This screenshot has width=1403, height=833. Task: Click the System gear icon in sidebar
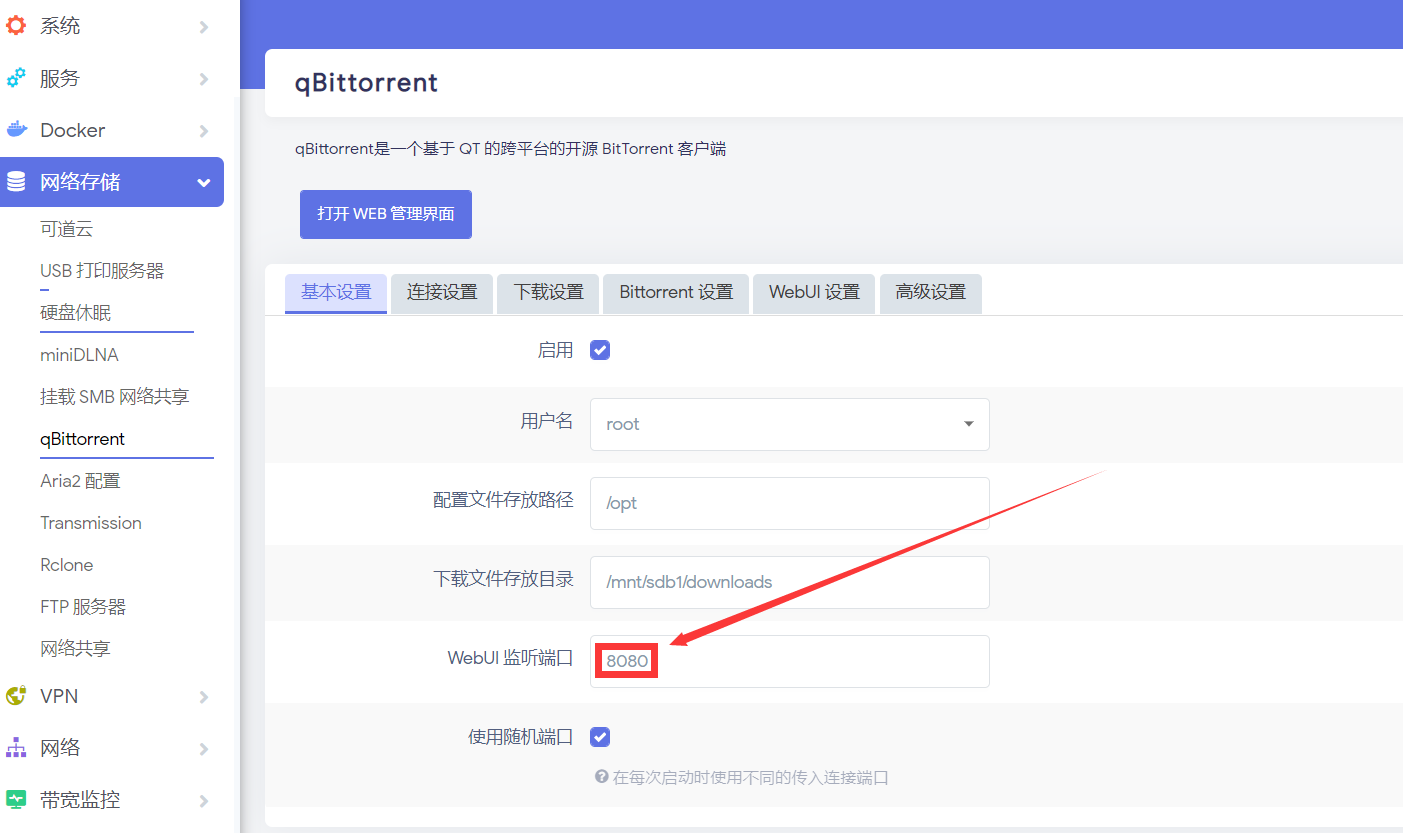tap(16, 26)
